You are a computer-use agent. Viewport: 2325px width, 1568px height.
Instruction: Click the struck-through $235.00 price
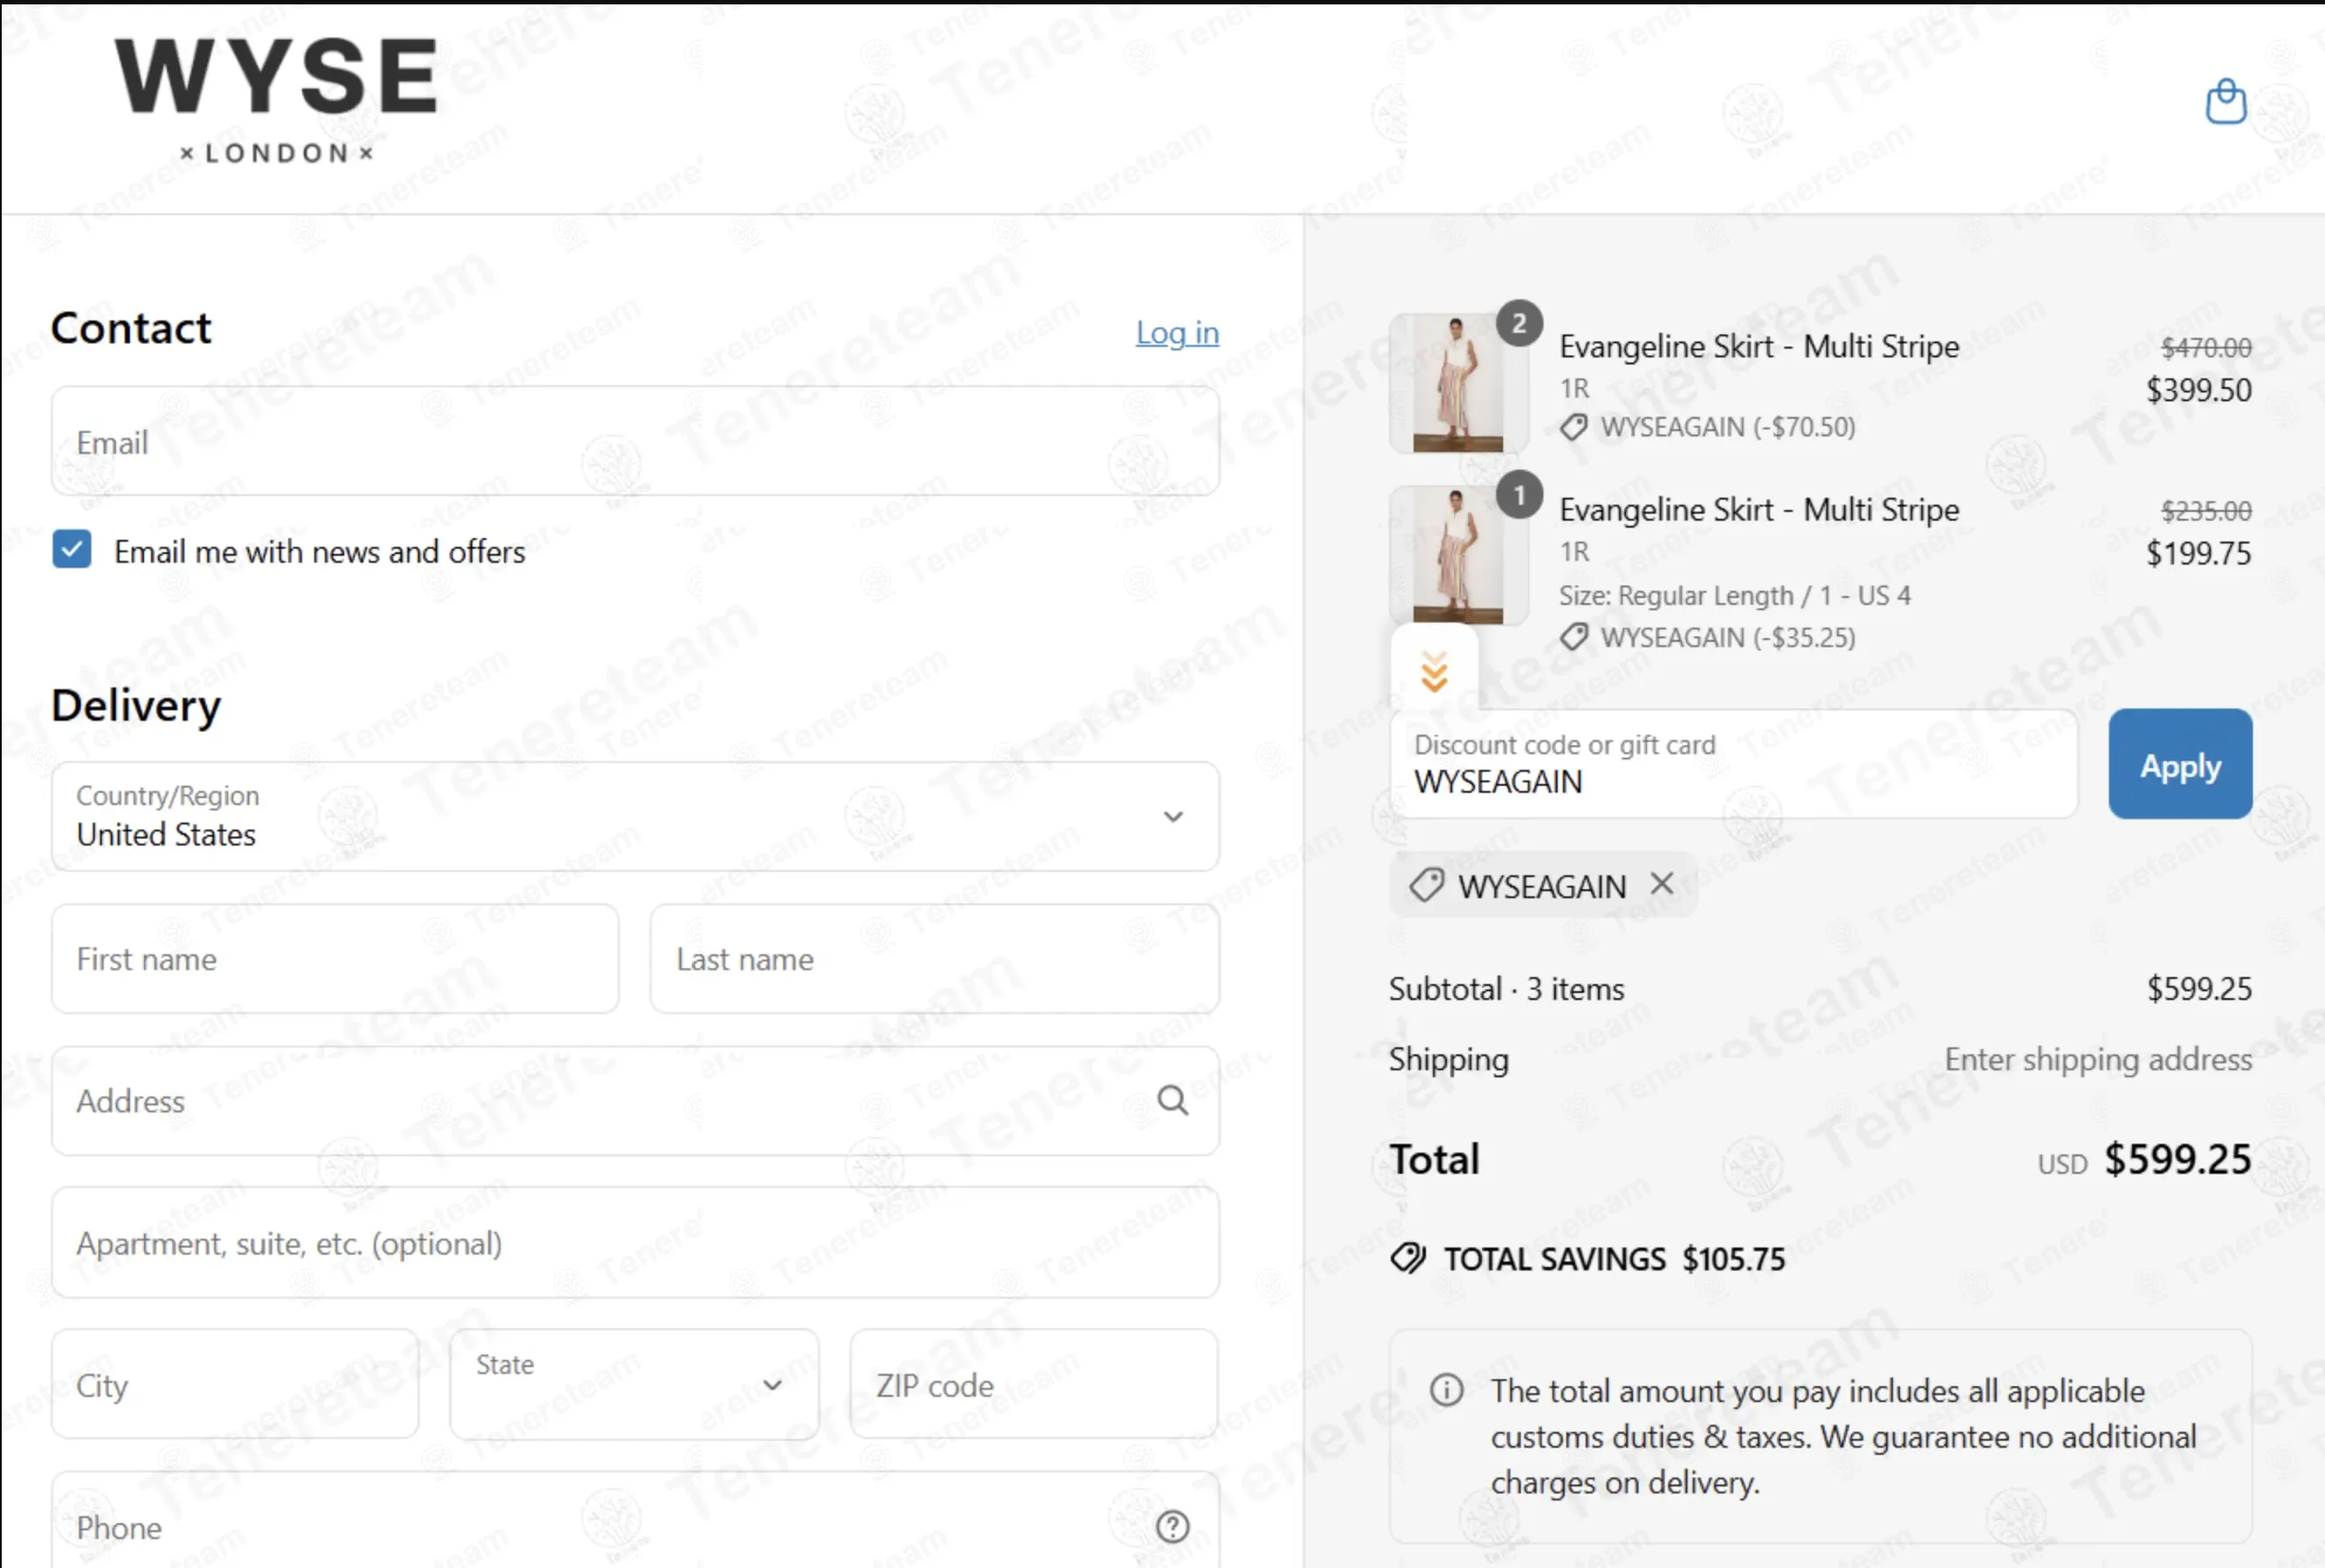coord(2206,511)
